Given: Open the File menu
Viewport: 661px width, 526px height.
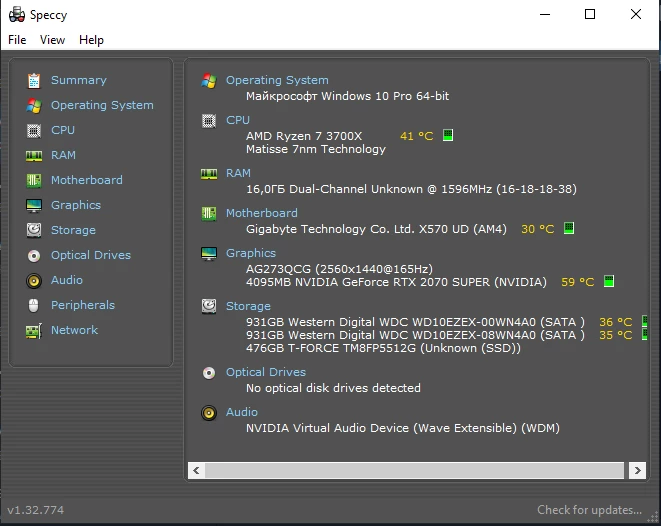Looking at the screenshot, I should pyautogui.click(x=17, y=40).
